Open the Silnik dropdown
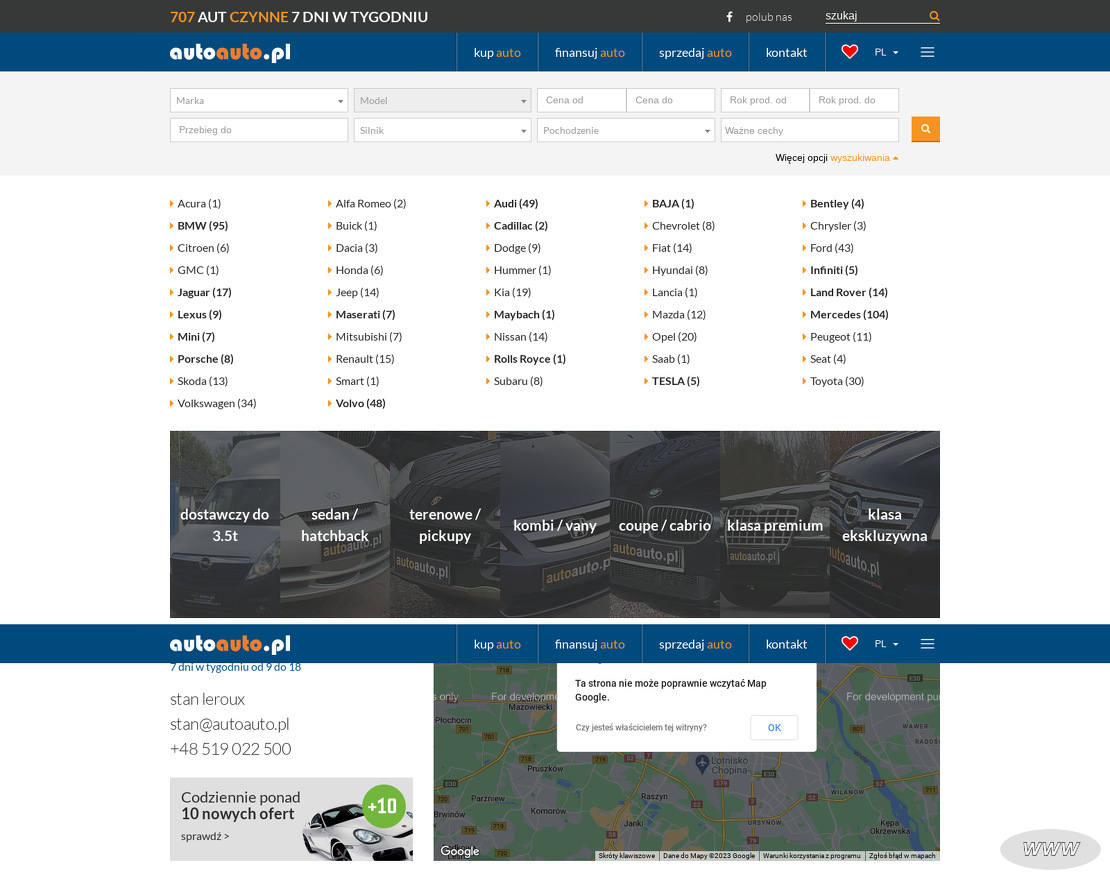 pyautogui.click(x=442, y=130)
